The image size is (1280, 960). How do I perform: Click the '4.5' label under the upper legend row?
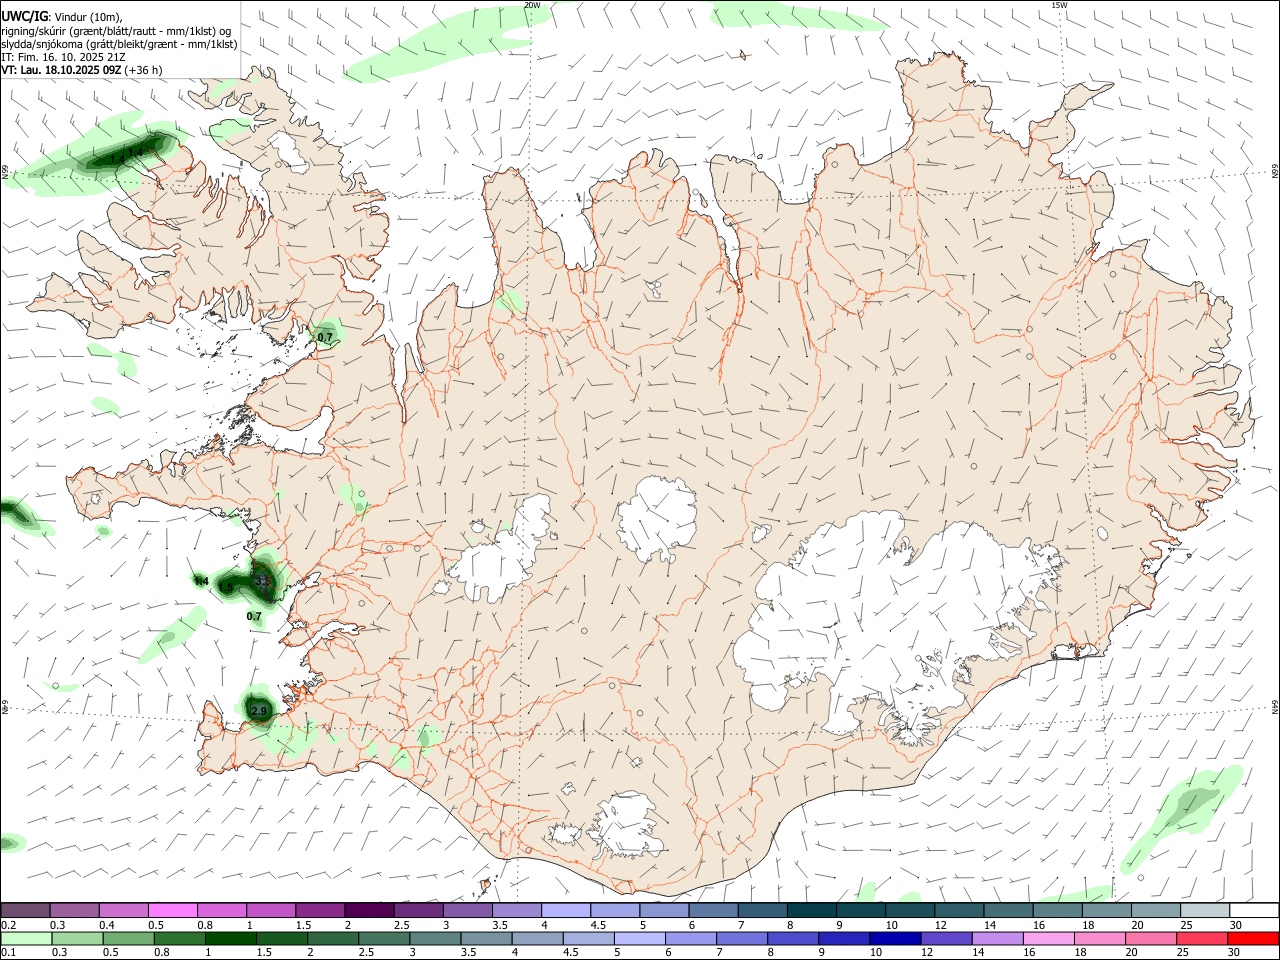598,925
